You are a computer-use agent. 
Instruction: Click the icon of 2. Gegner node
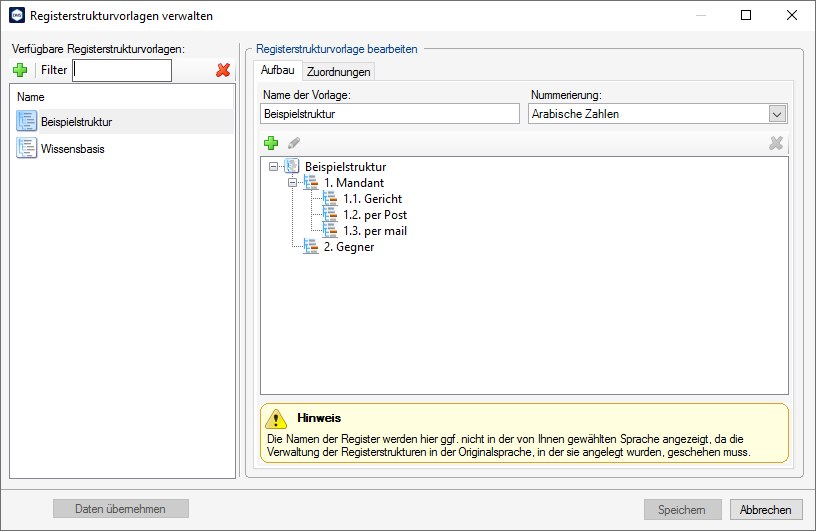click(311, 246)
